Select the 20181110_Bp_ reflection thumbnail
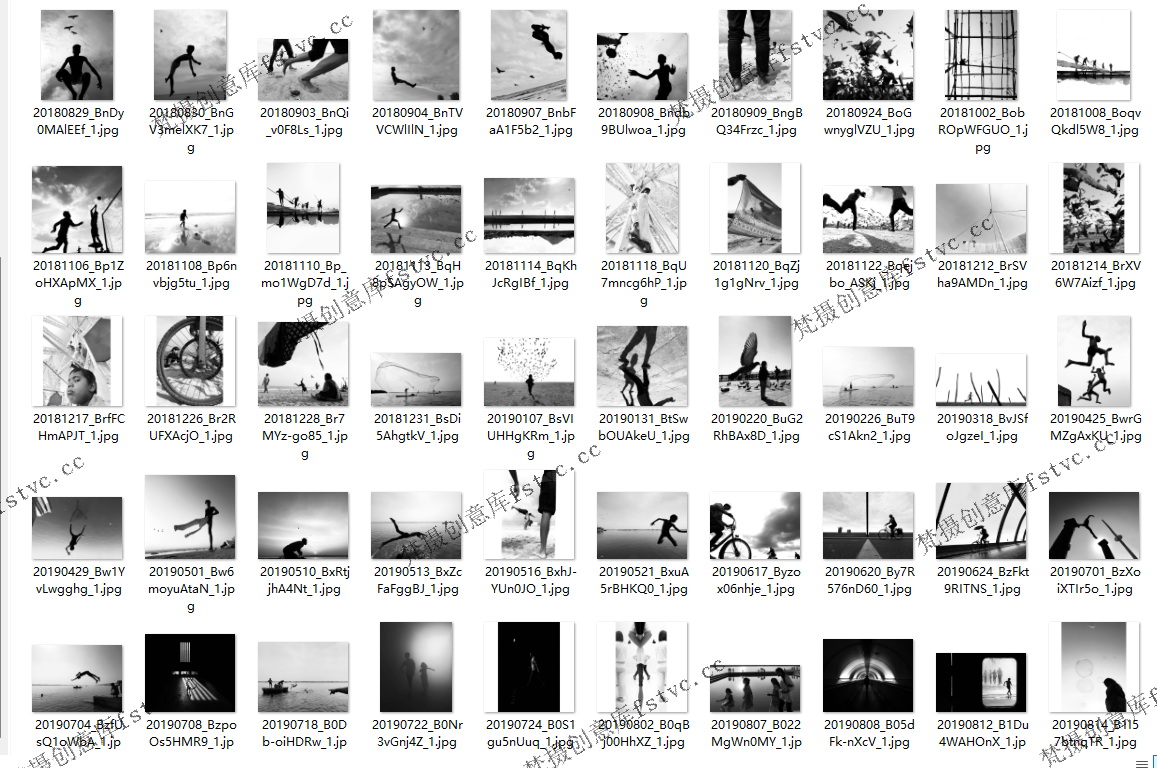Image resolution: width=1157 pixels, height=768 pixels. tap(303, 208)
